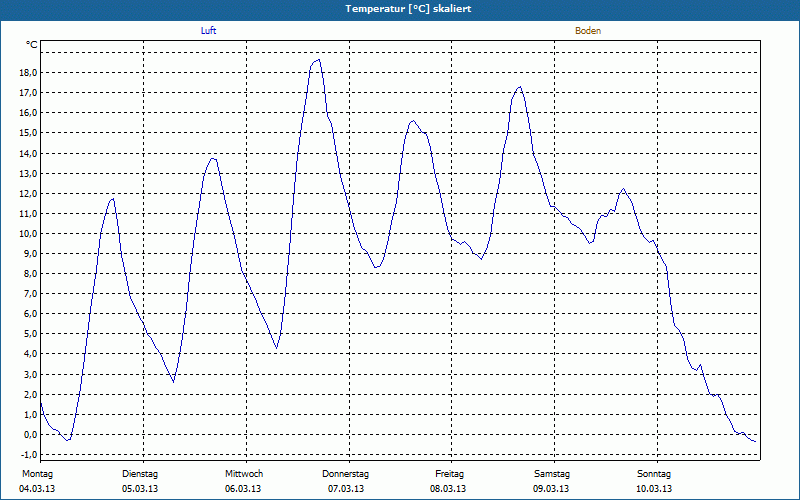Click the '5,0' y-axis value

30,334
